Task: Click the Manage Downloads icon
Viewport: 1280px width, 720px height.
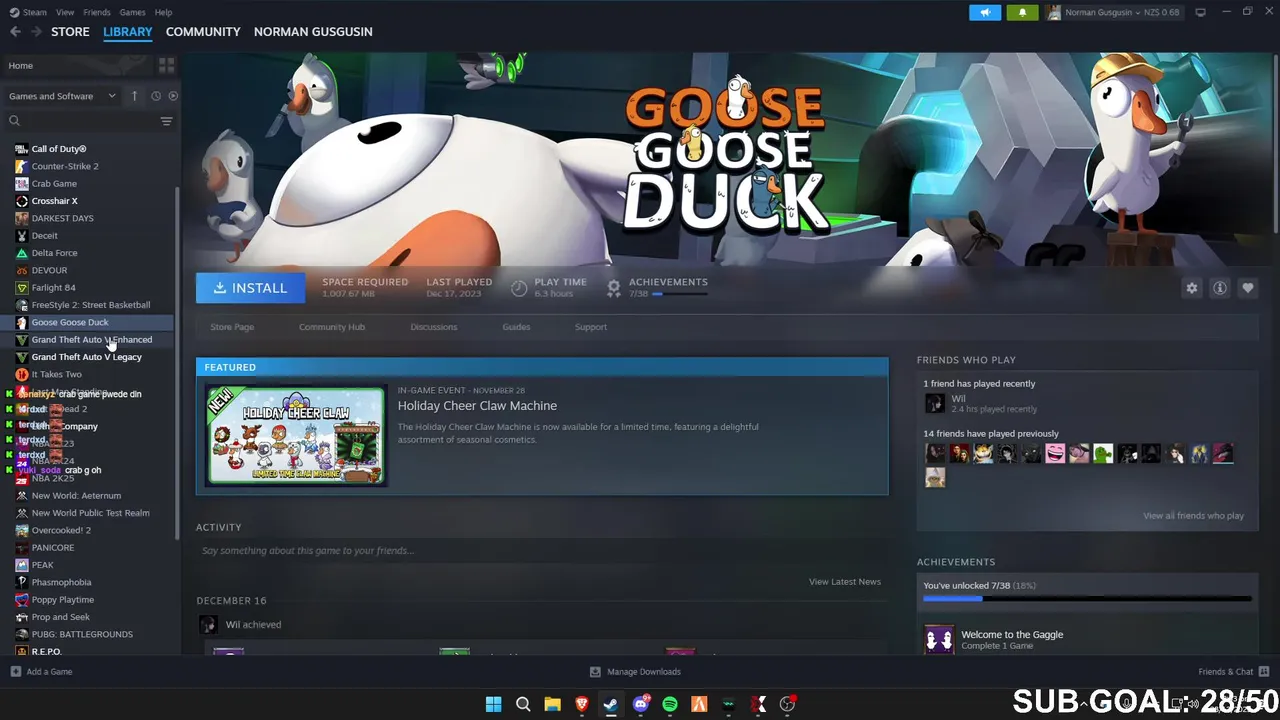Action: pos(595,672)
